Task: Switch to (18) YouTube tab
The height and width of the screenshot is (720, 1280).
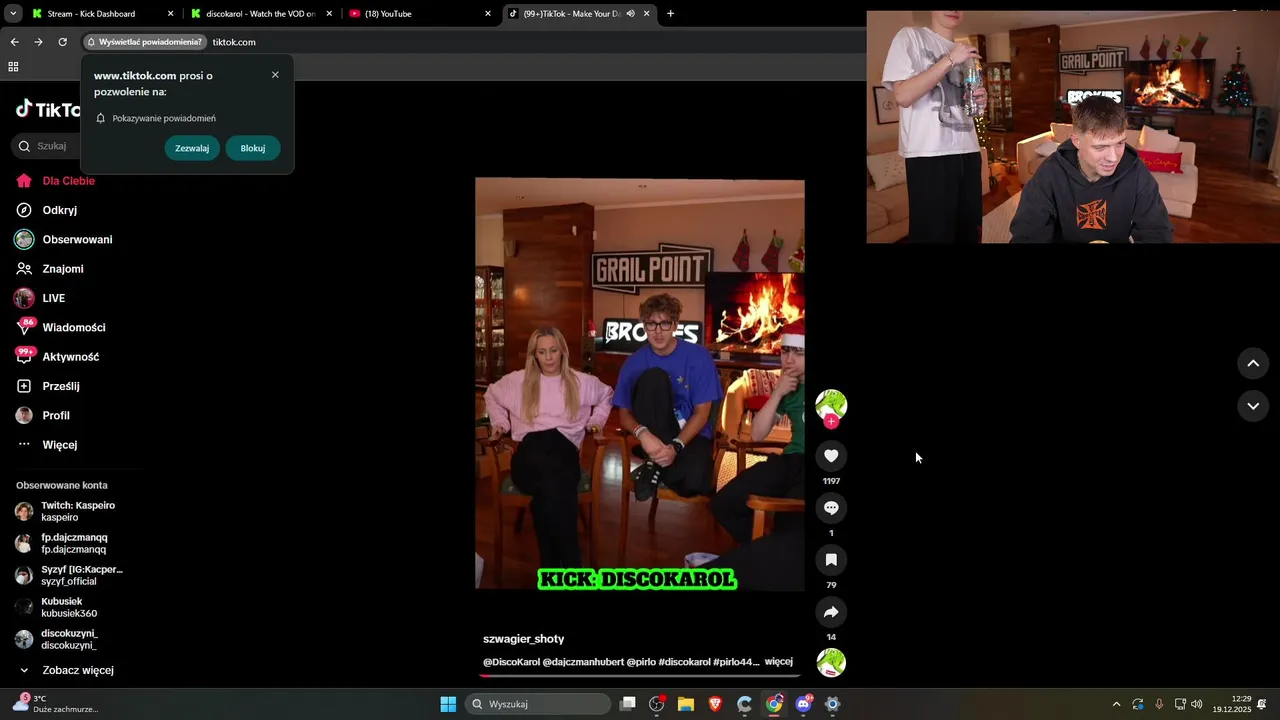Action: [420, 14]
